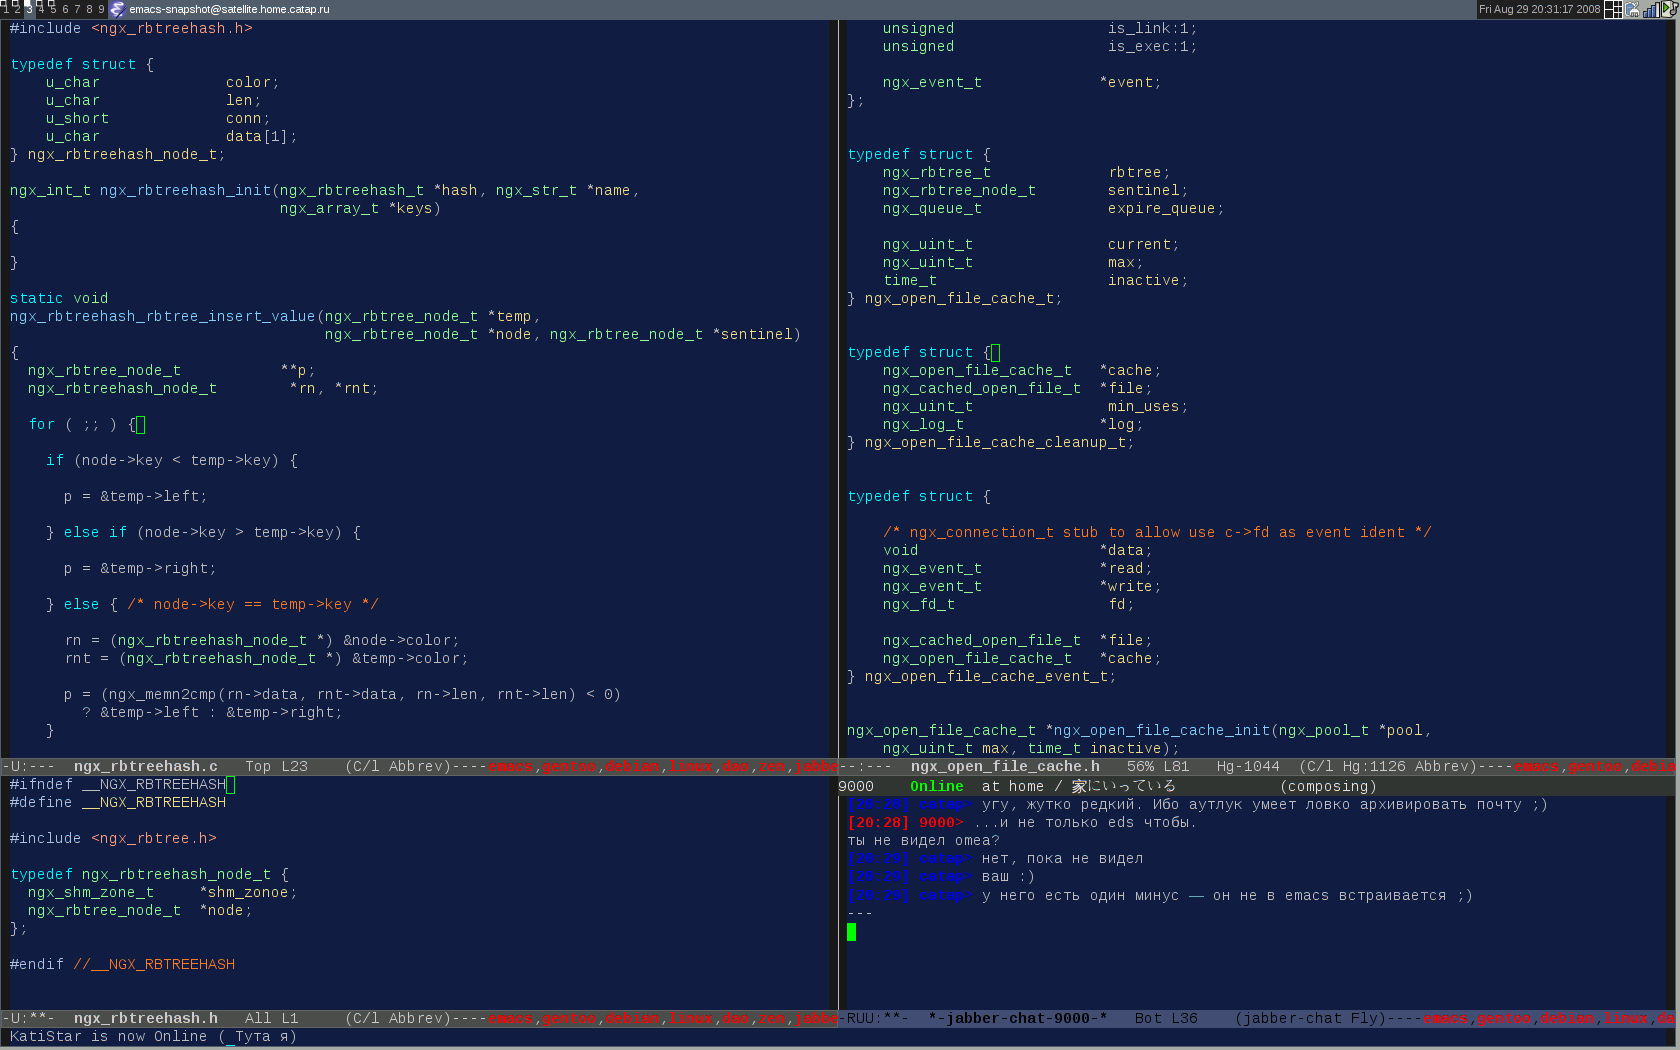Switch to workspace 2
The width and height of the screenshot is (1680, 1050).
coord(17,9)
